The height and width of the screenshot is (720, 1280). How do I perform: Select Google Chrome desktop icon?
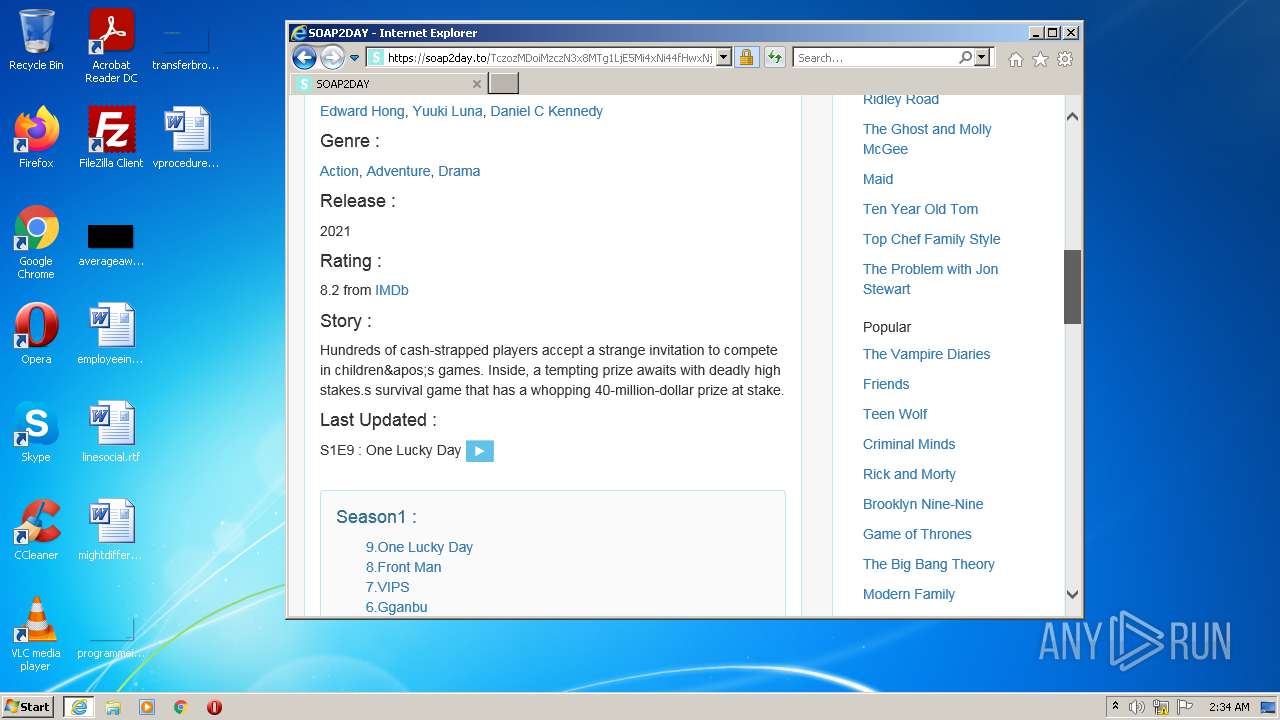(36, 242)
